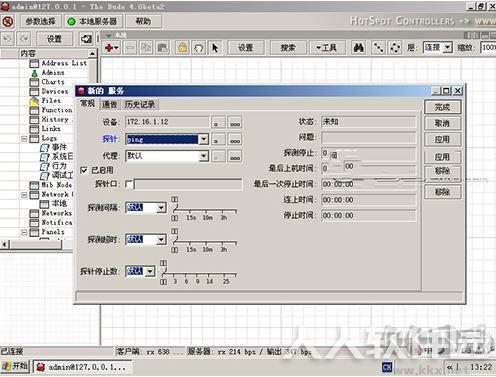The width and height of the screenshot is (496, 377).
Task: Open the 探测超时 dropdown
Action: click(x=161, y=239)
